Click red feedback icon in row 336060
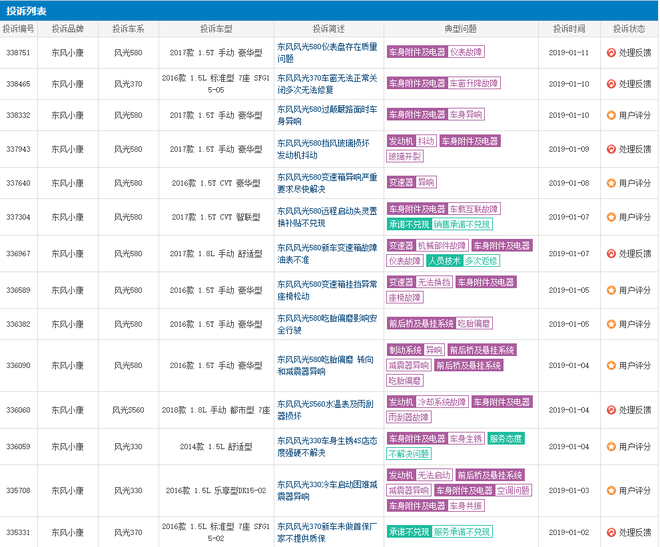Image resolution: width=660 pixels, height=547 pixels. pyautogui.click(x=611, y=410)
